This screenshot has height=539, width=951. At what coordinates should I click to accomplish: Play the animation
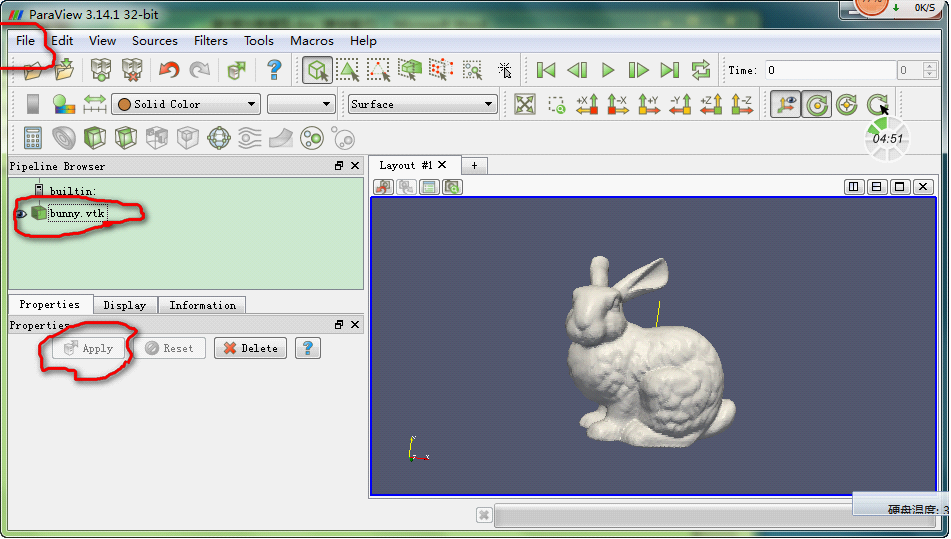(x=608, y=70)
